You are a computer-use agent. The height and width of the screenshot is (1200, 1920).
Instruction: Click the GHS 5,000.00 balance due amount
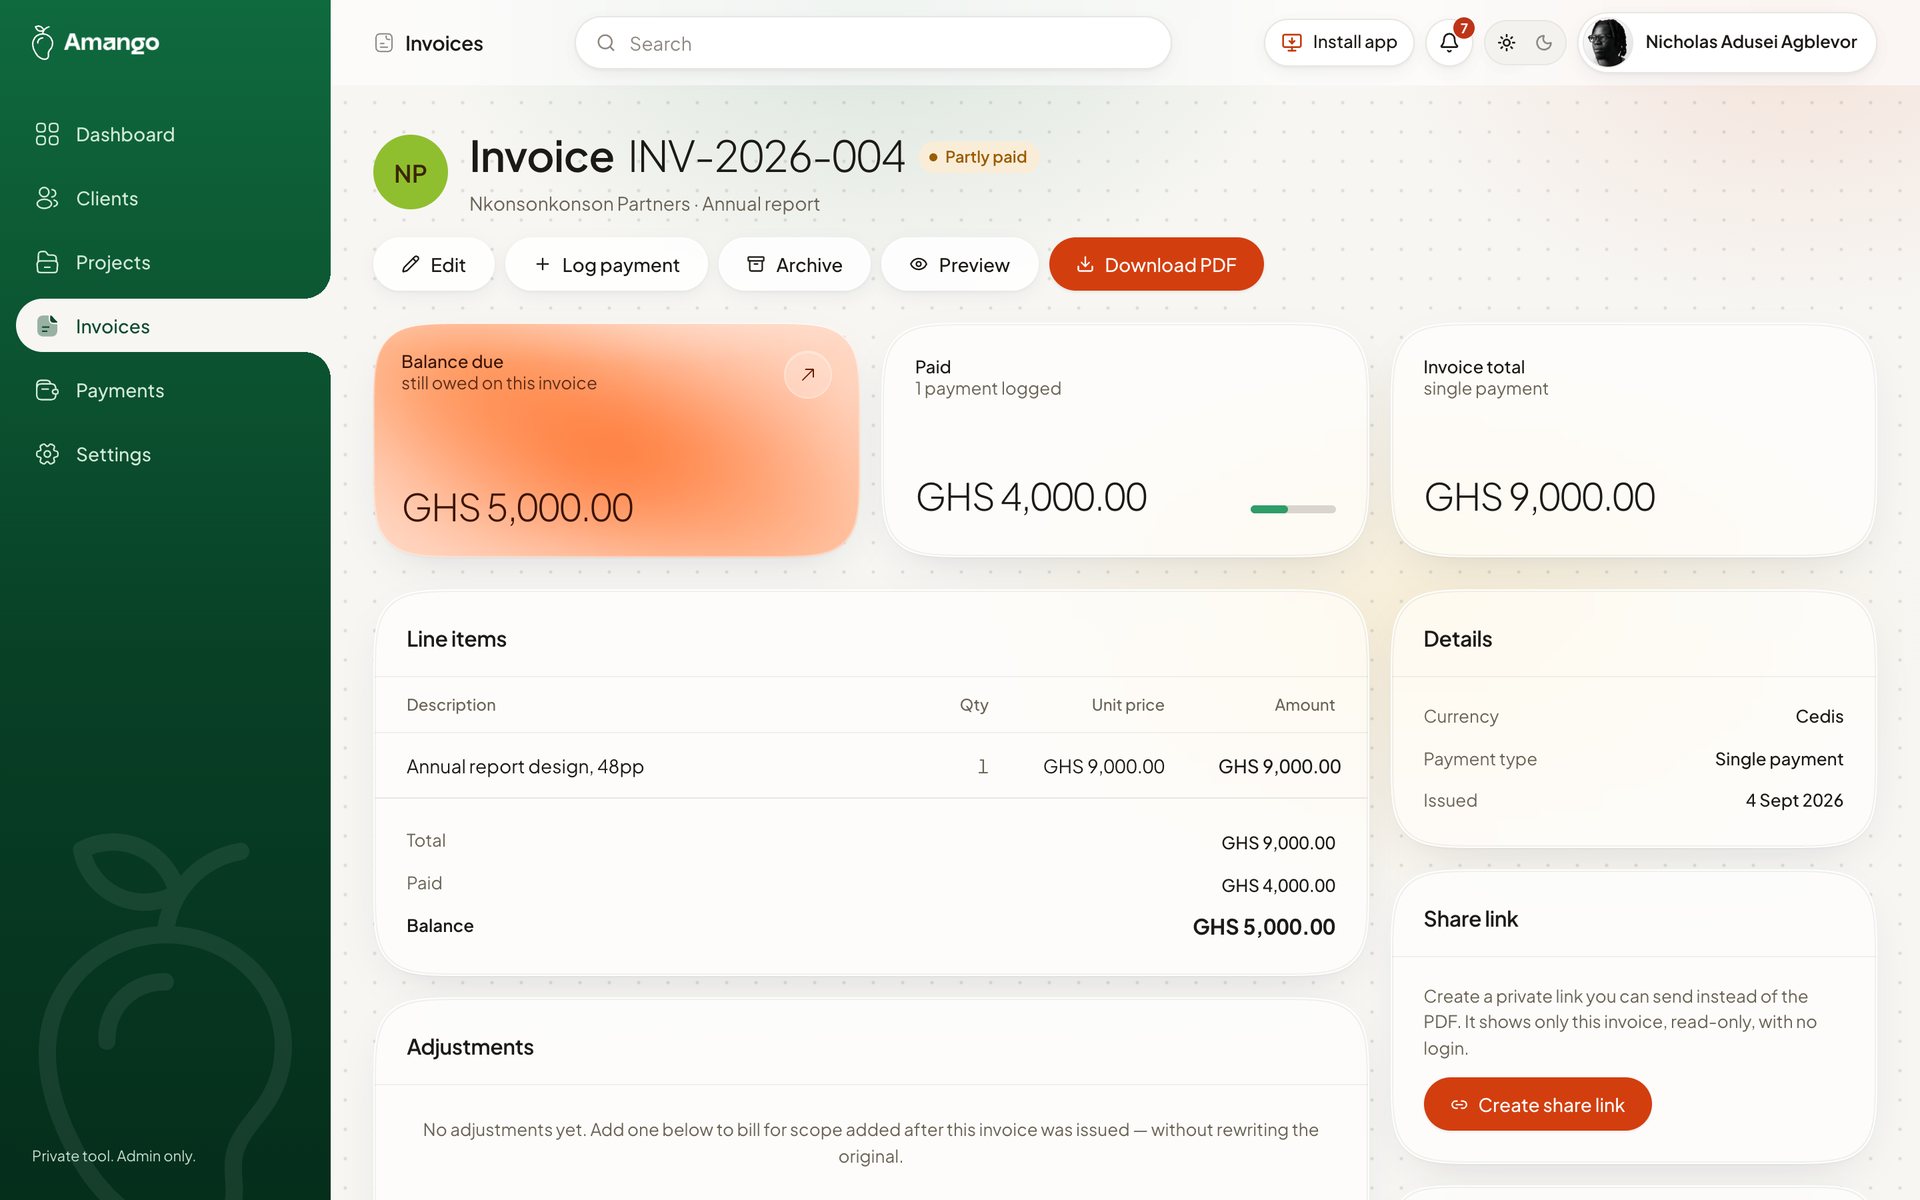(517, 508)
